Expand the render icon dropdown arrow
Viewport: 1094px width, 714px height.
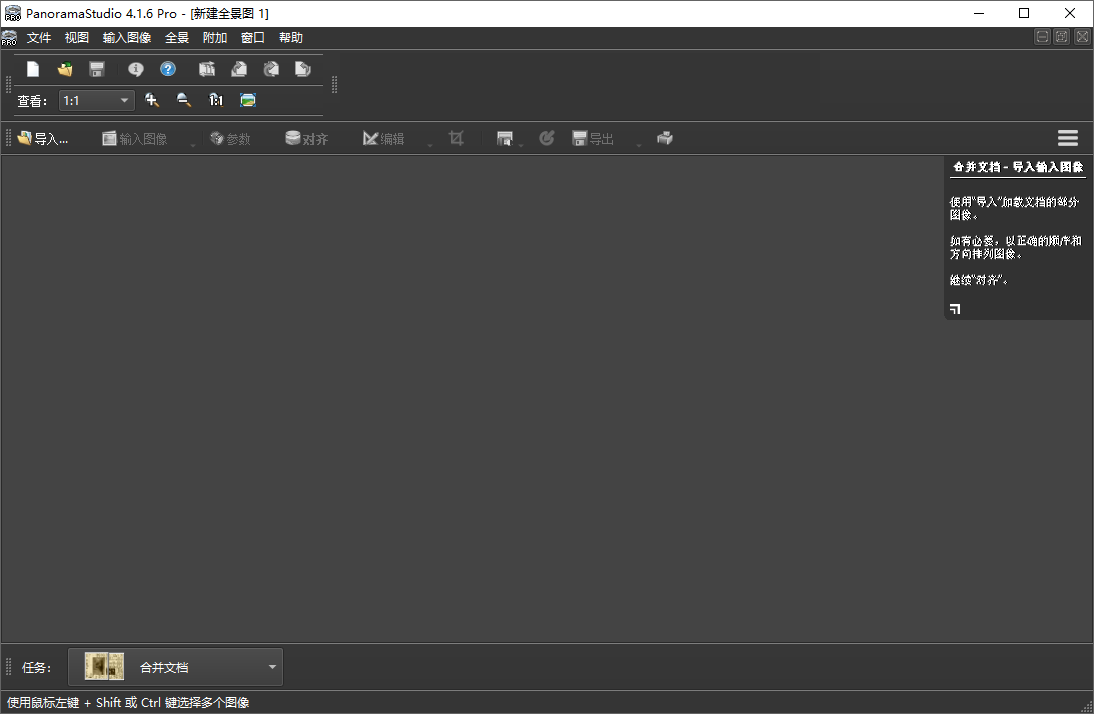click(520, 144)
